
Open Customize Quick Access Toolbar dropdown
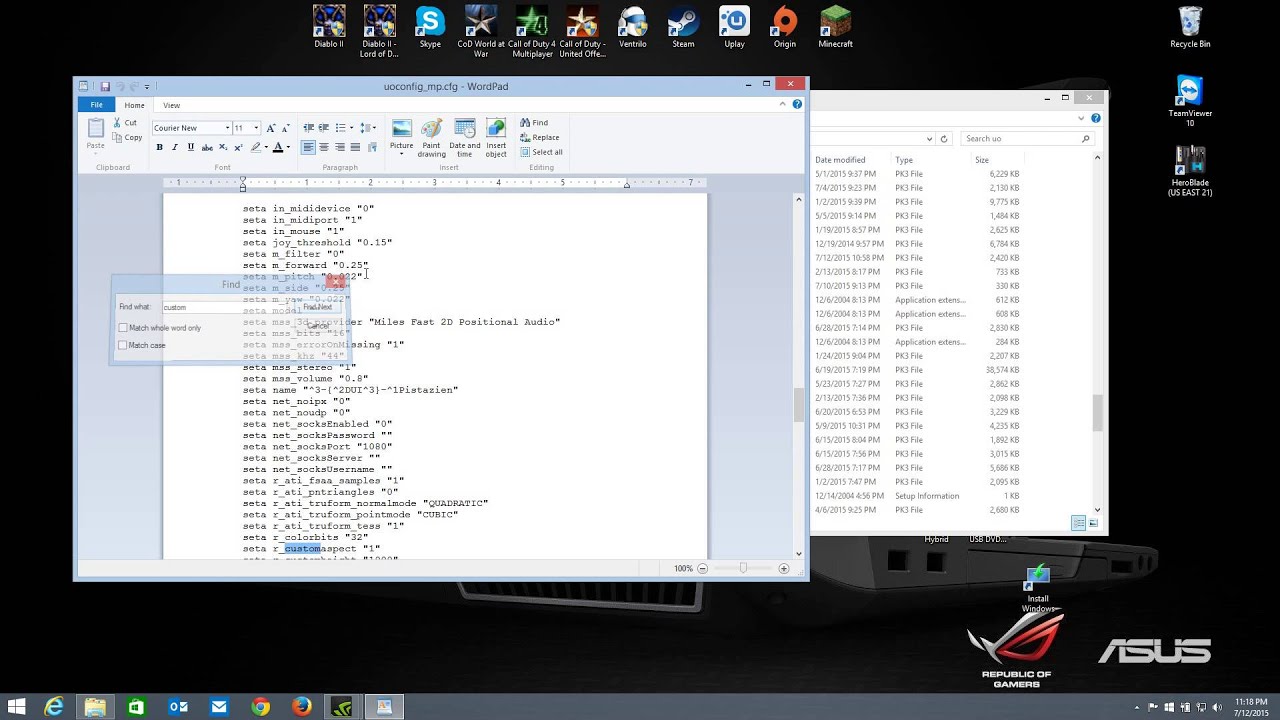pos(147,87)
